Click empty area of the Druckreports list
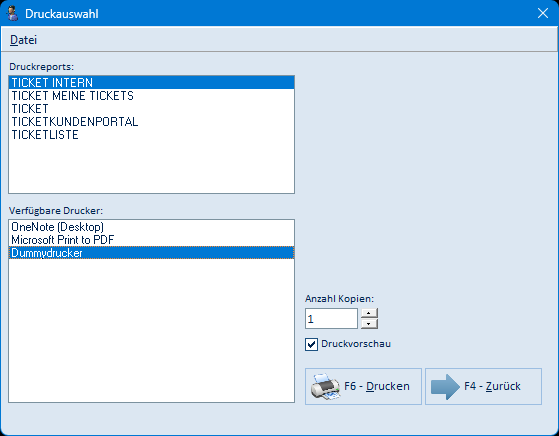This screenshot has height=436, width=559. click(152, 168)
